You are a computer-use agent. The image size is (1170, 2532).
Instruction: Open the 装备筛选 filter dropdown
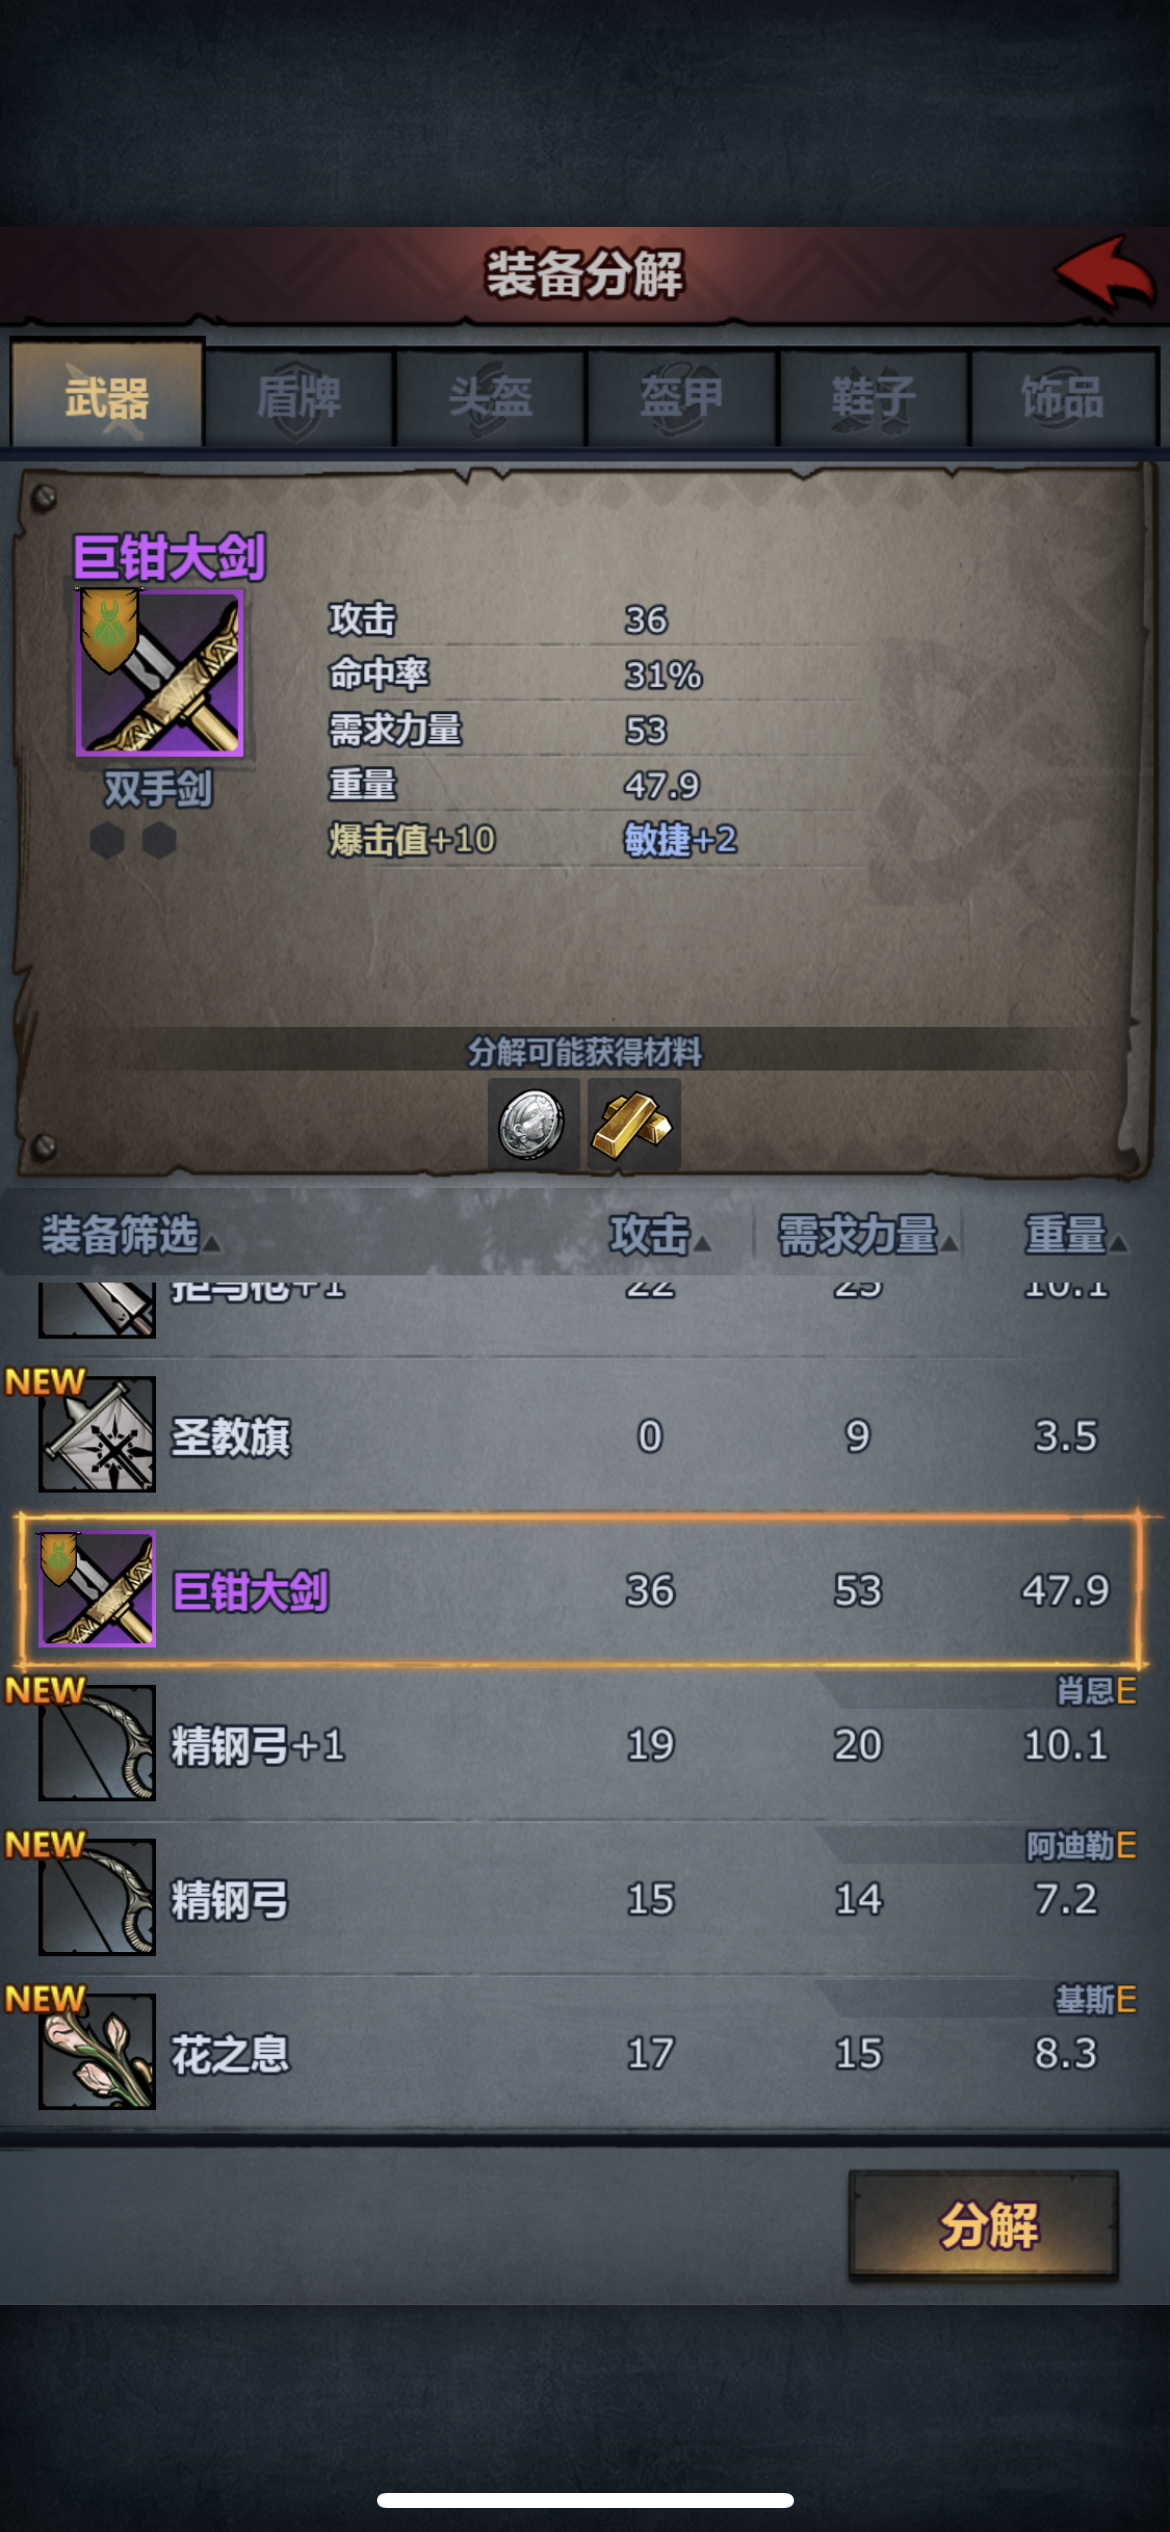click(x=130, y=1236)
